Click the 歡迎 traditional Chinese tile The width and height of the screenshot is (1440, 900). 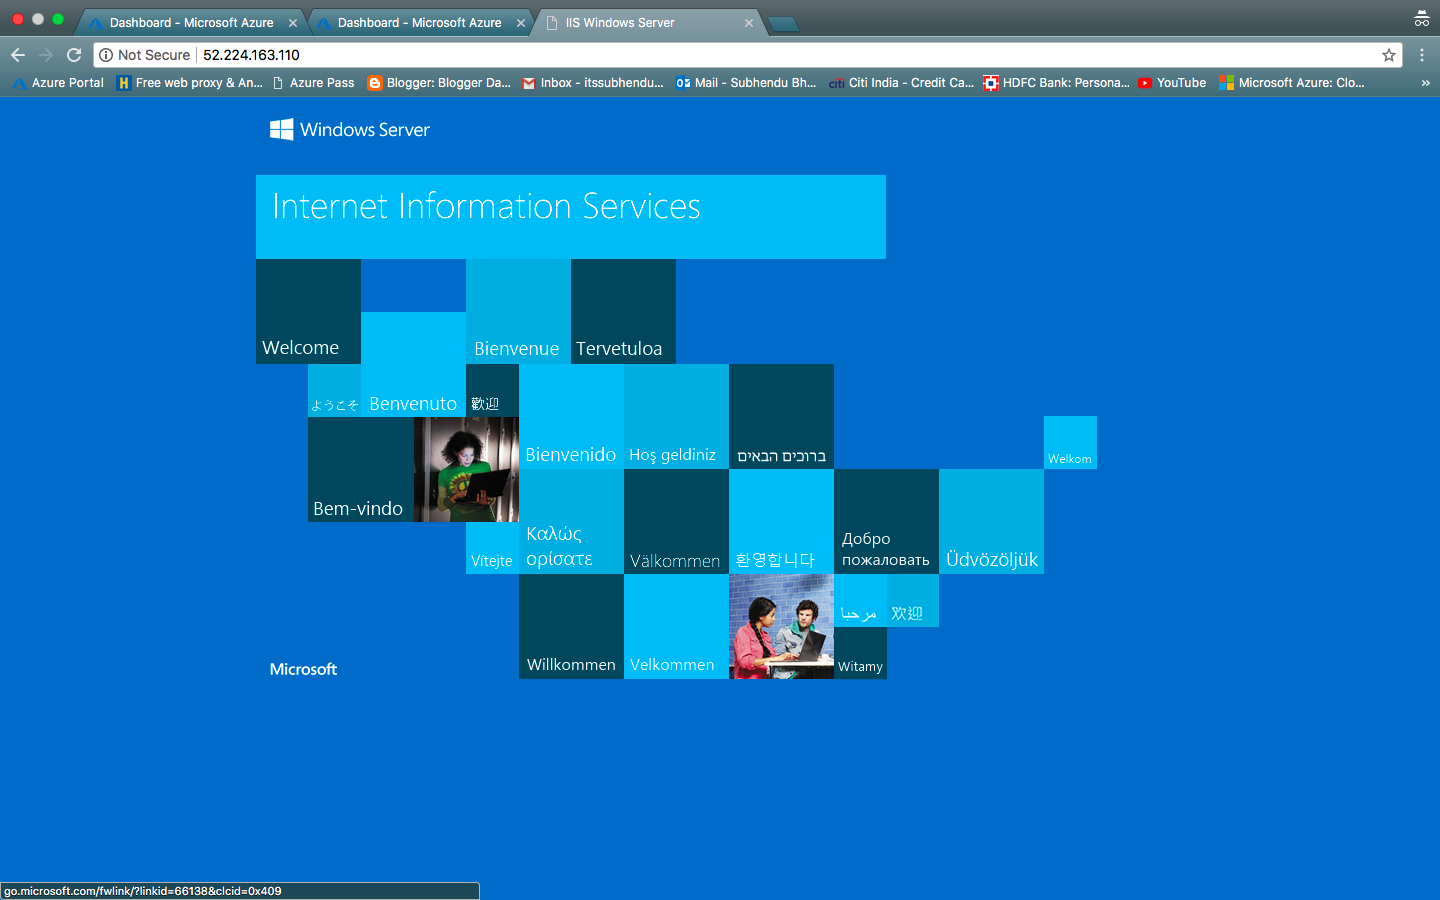tap(492, 391)
